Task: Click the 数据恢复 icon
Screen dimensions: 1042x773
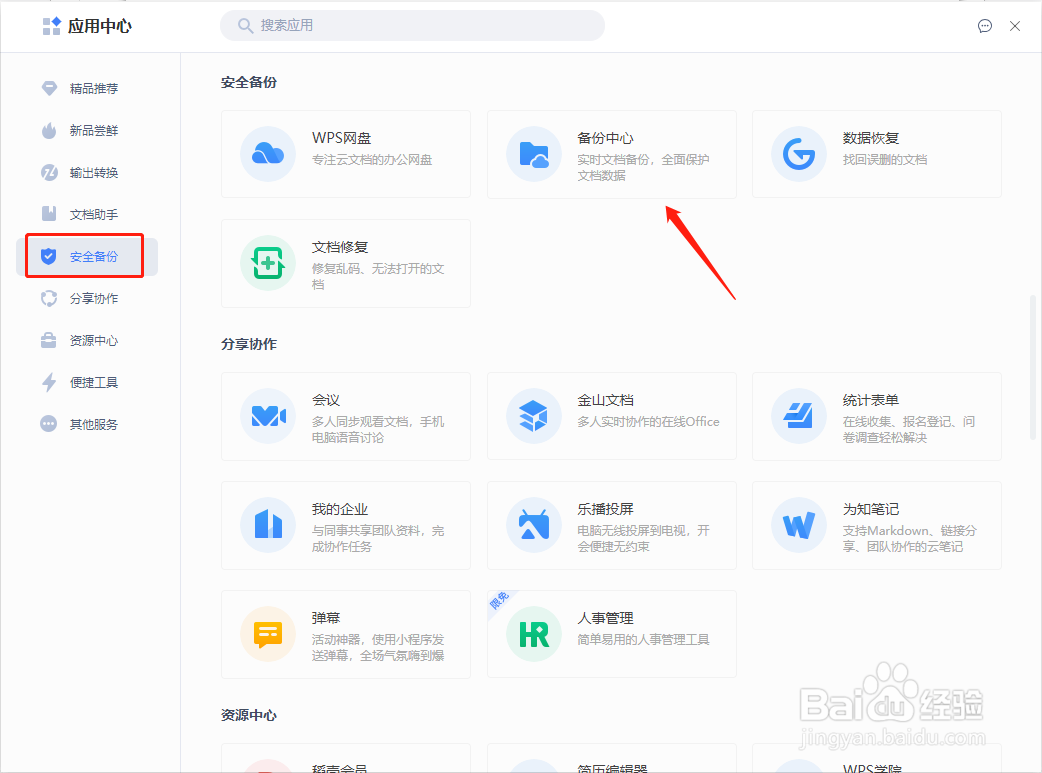Action: (799, 154)
